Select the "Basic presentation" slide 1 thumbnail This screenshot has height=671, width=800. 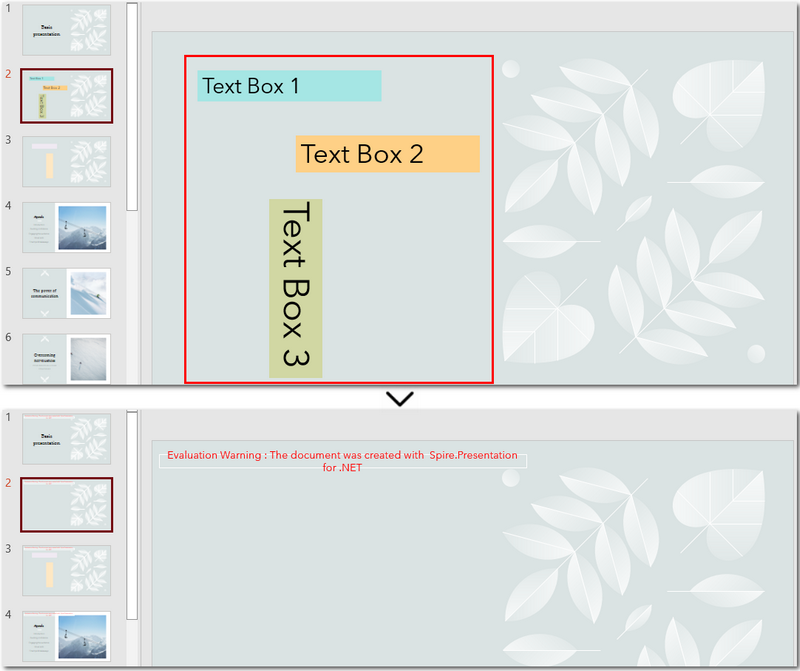pos(65,30)
